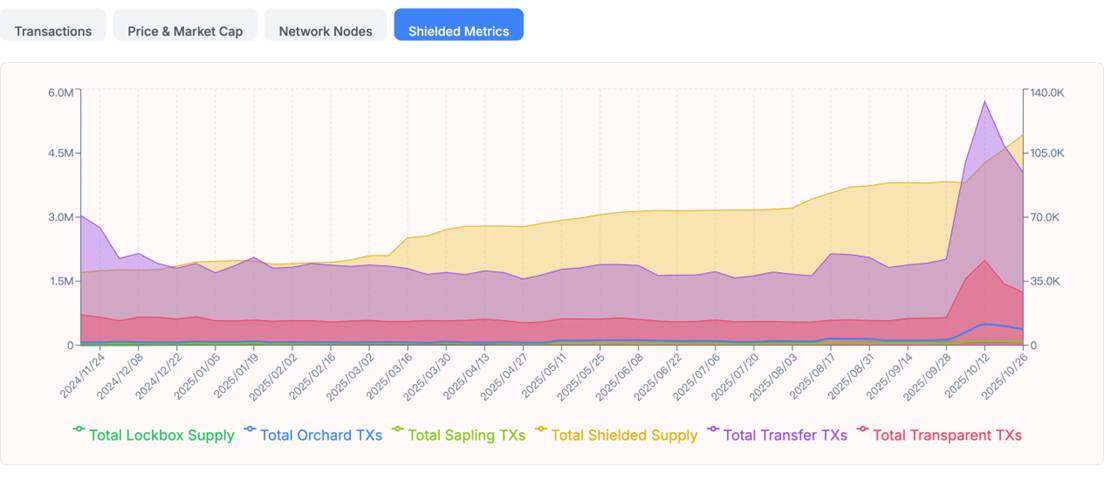Click the green Total Lockbox Supply legend marker

[79, 430]
